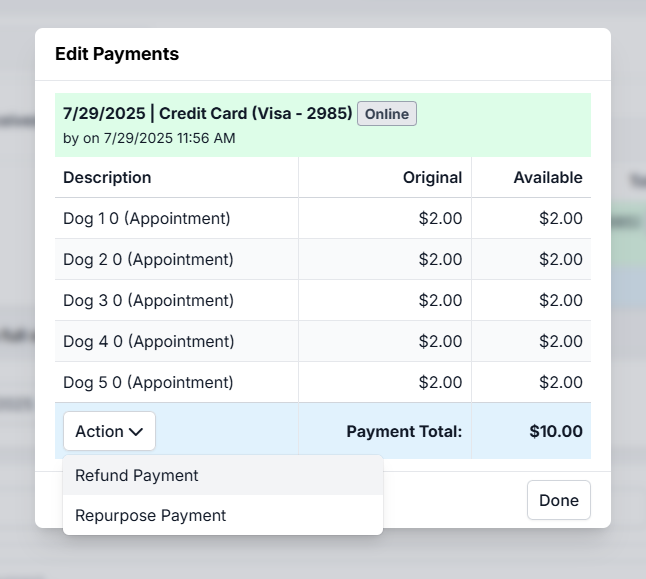Viewport: 646px width, 579px height.
Task: Click the Dog 3 0 appointment description
Action: [x=148, y=300]
